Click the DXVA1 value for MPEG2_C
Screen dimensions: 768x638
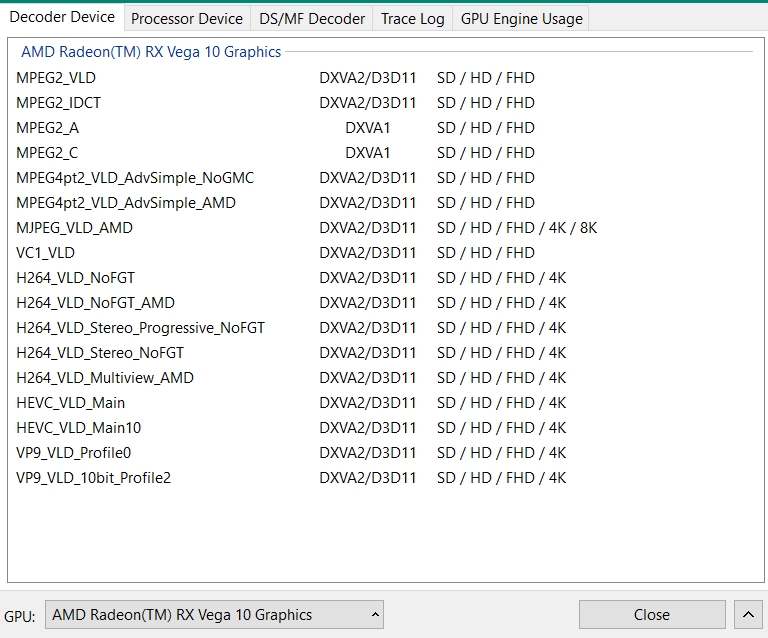pyautogui.click(x=367, y=153)
